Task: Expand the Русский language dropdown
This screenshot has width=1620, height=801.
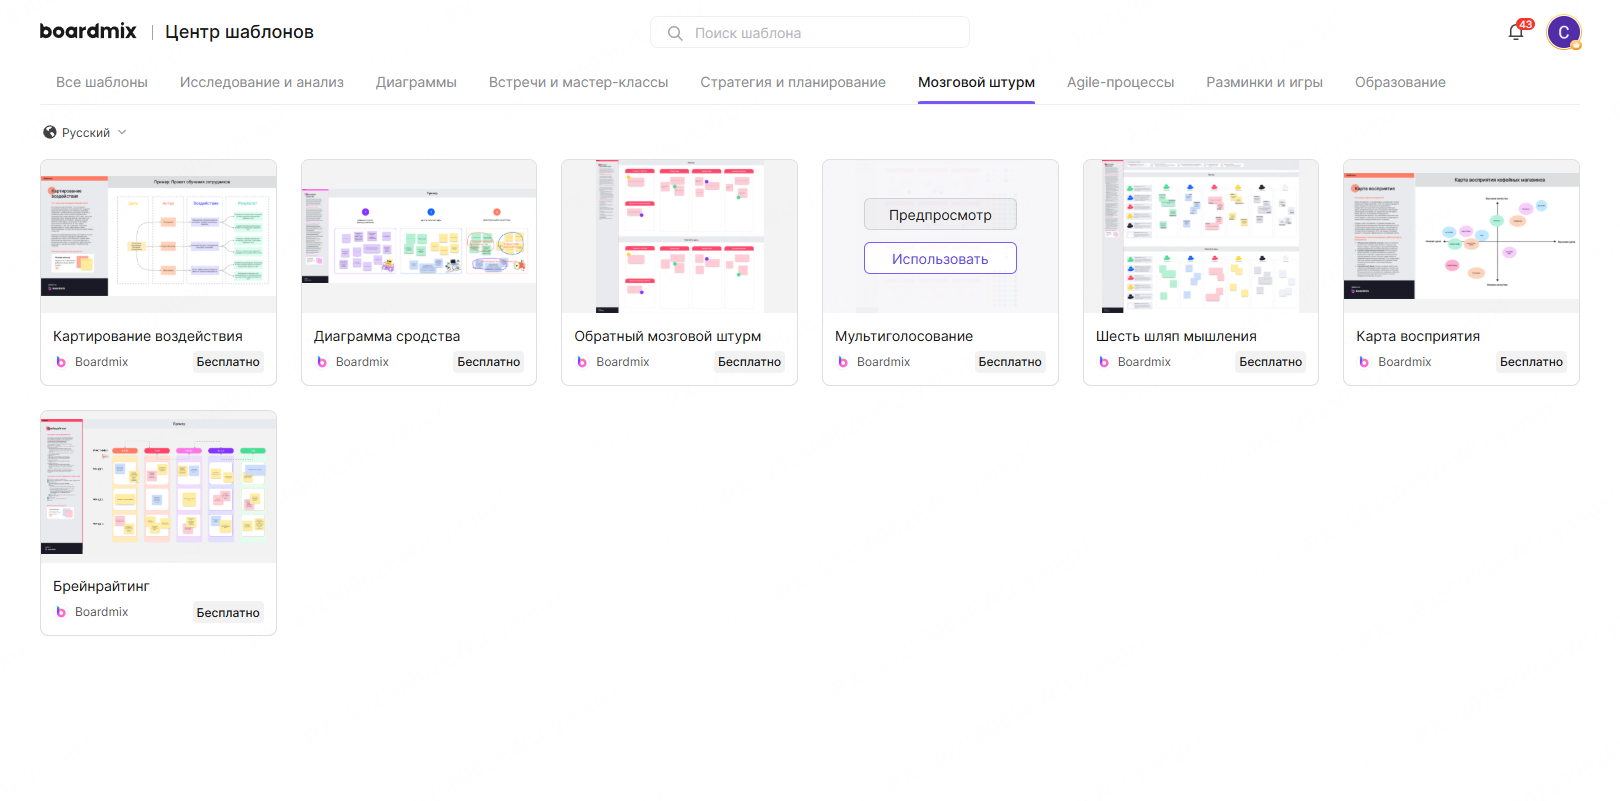Action: 85,132
